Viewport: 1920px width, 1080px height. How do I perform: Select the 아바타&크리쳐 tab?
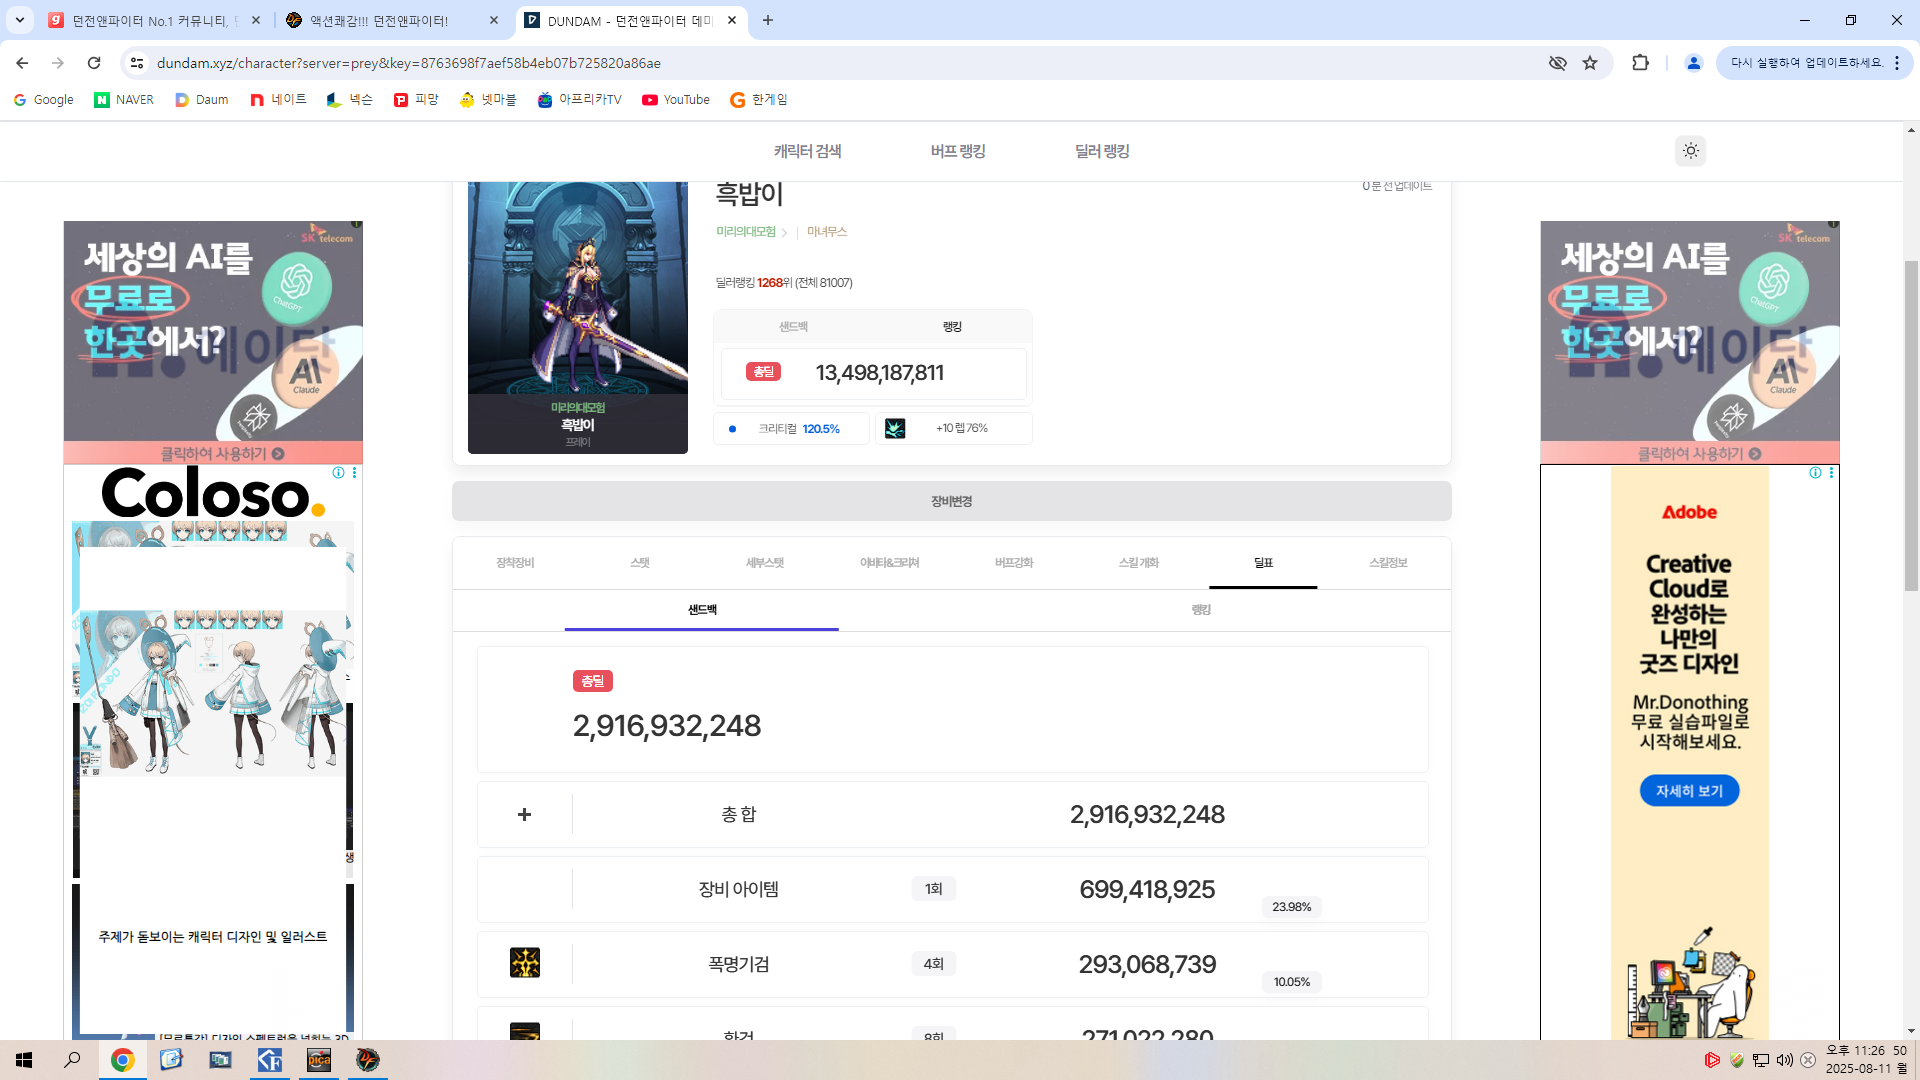coord(889,563)
